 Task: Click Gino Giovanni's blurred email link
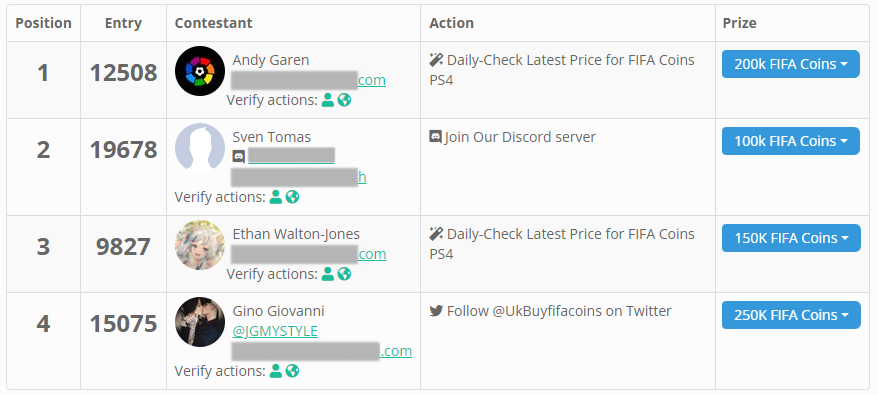coord(321,351)
